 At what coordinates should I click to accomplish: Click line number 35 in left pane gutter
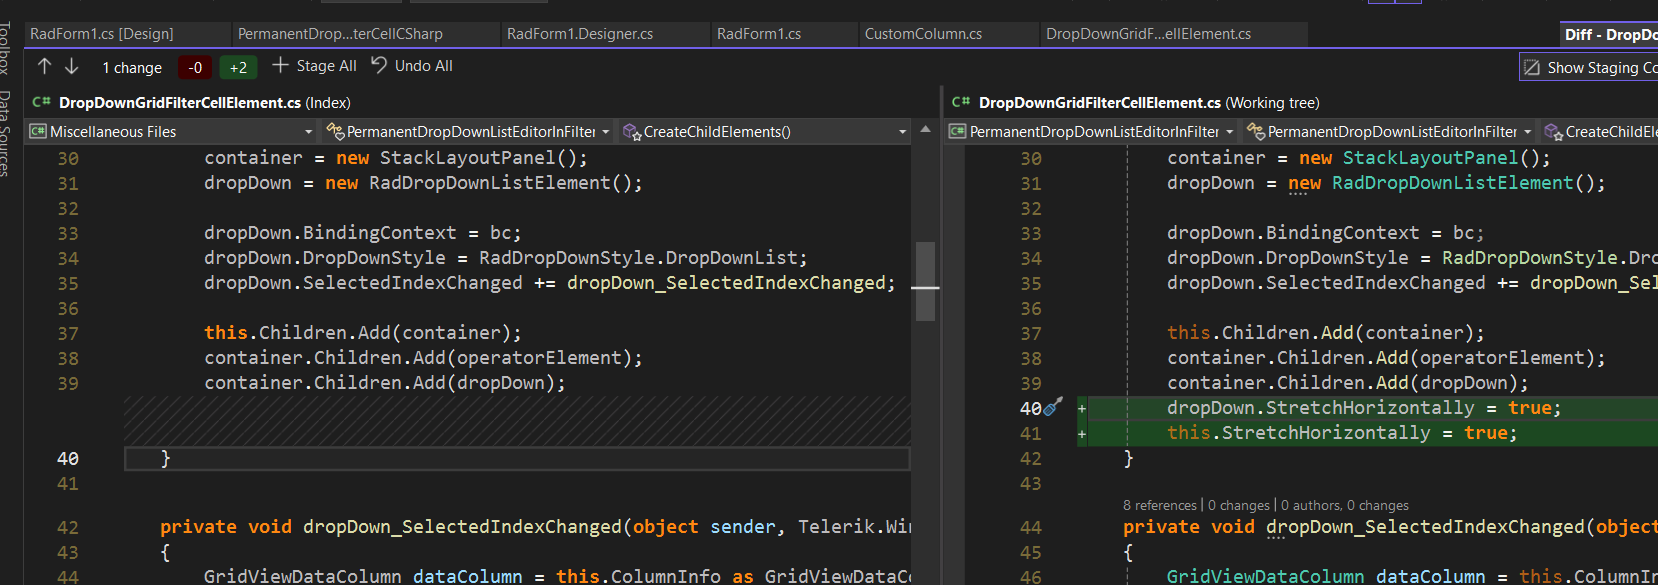(68, 284)
